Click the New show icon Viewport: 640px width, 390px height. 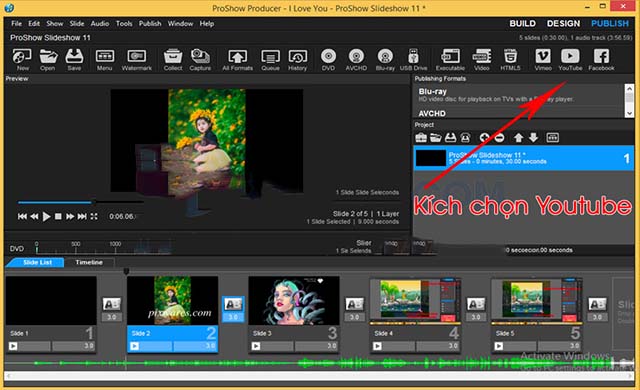pyautogui.click(x=22, y=60)
